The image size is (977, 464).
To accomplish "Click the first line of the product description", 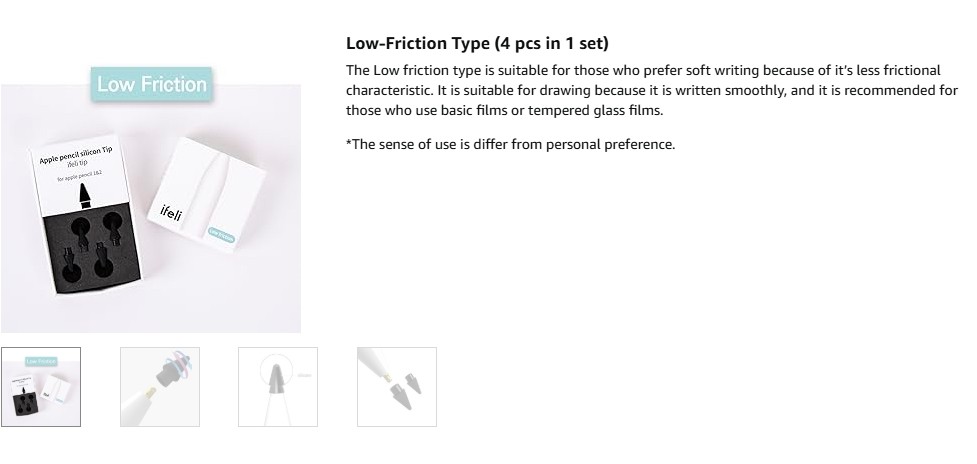I will 642,70.
